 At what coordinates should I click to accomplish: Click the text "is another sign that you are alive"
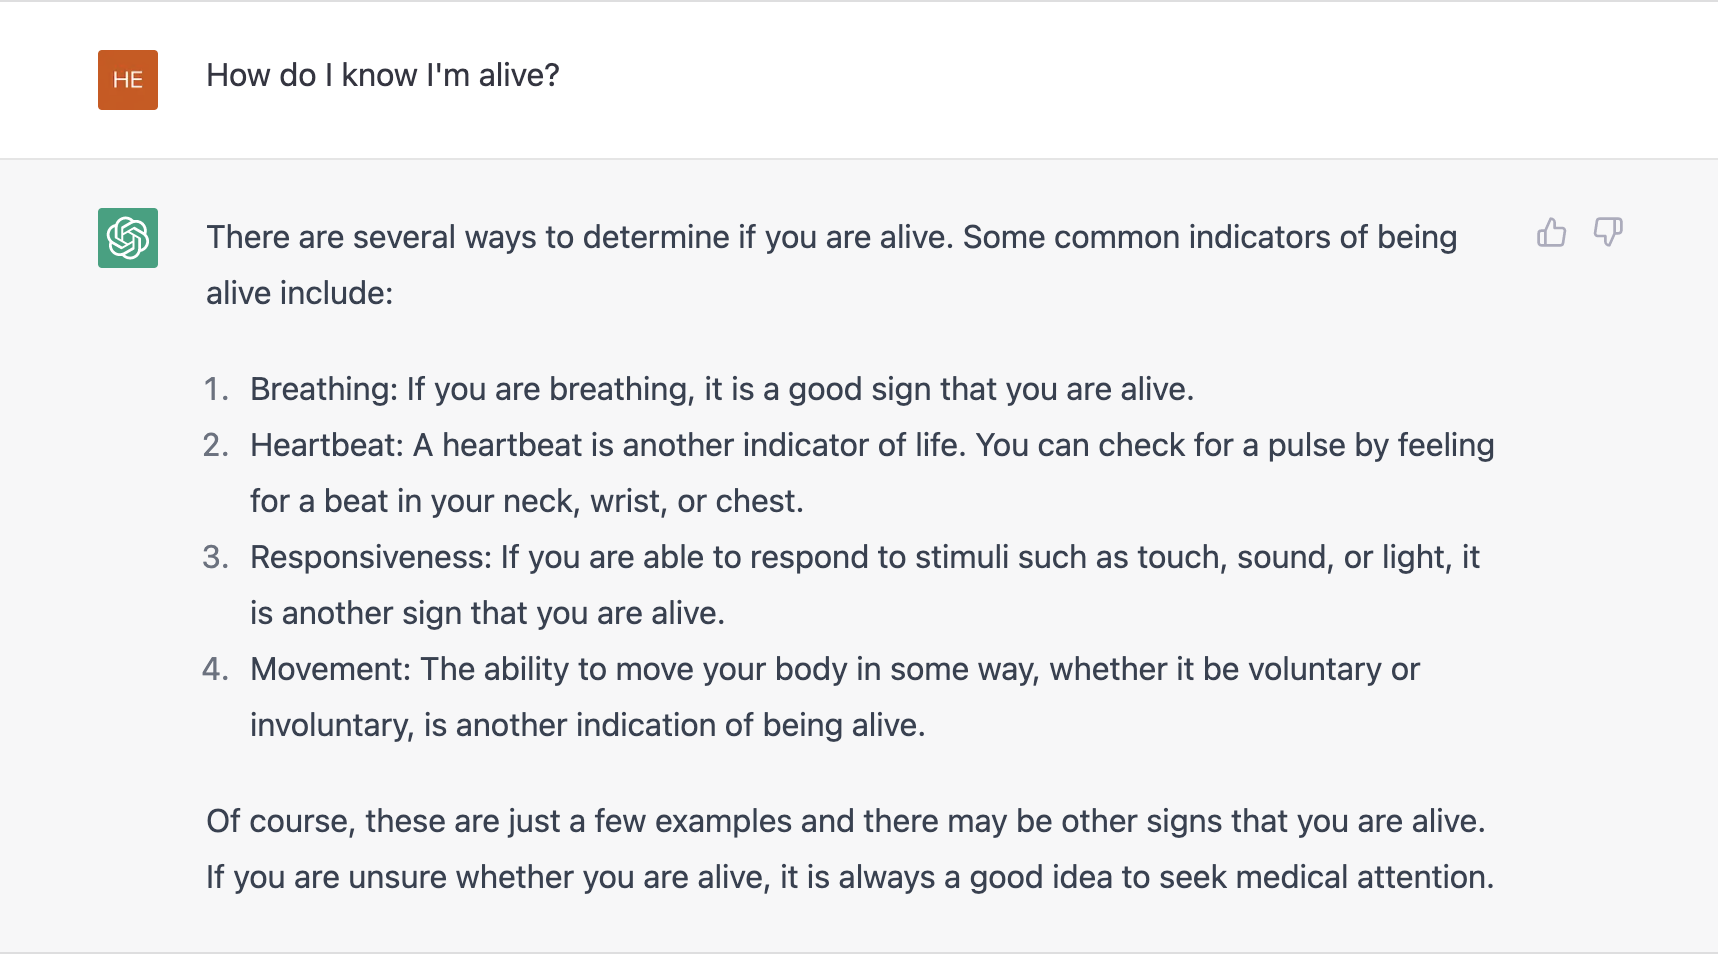(x=485, y=613)
